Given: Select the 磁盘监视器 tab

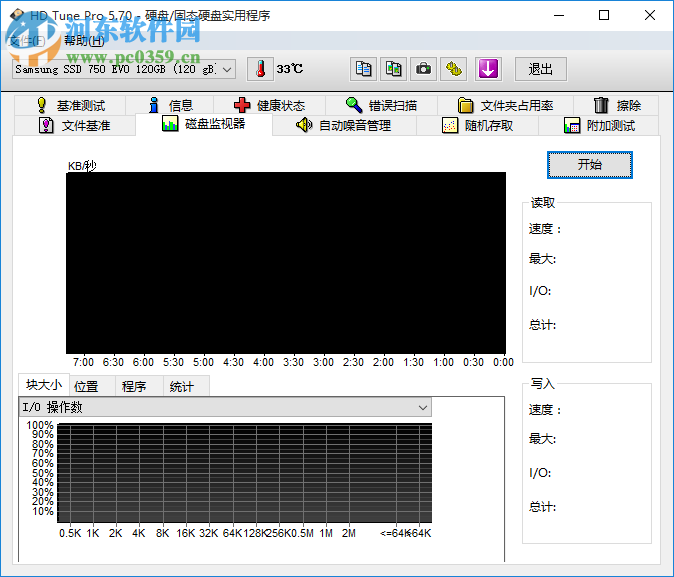Looking at the screenshot, I should click(x=204, y=124).
